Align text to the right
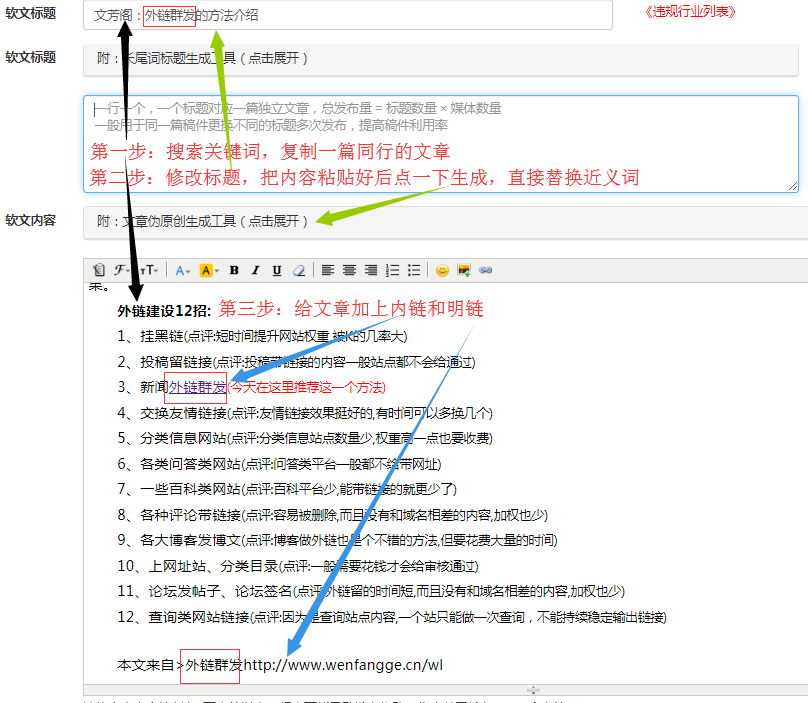Screen dimensions: 808x703 [371, 270]
